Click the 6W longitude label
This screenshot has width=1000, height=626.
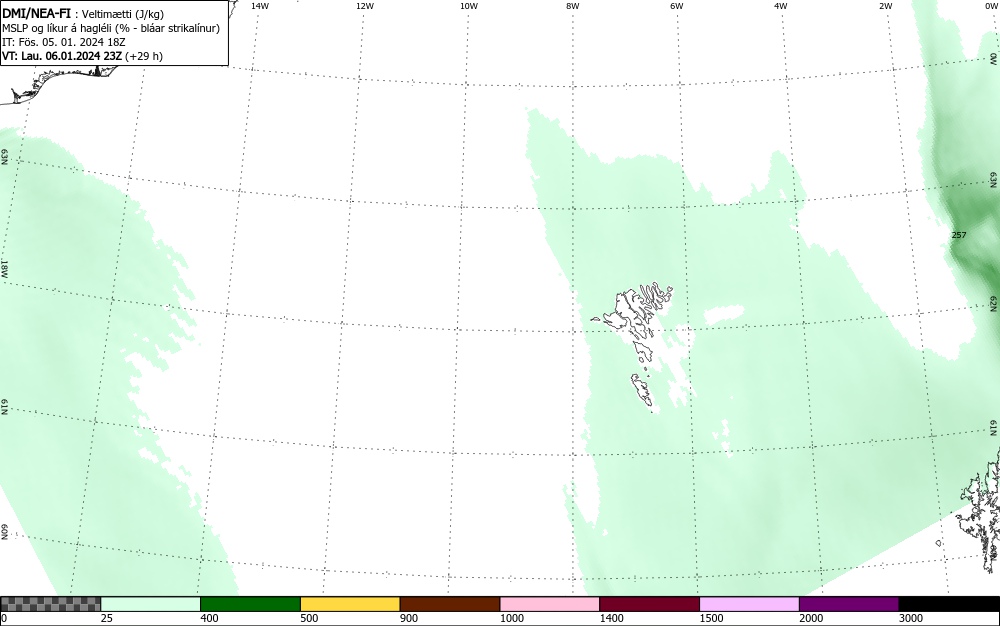tap(677, 6)
